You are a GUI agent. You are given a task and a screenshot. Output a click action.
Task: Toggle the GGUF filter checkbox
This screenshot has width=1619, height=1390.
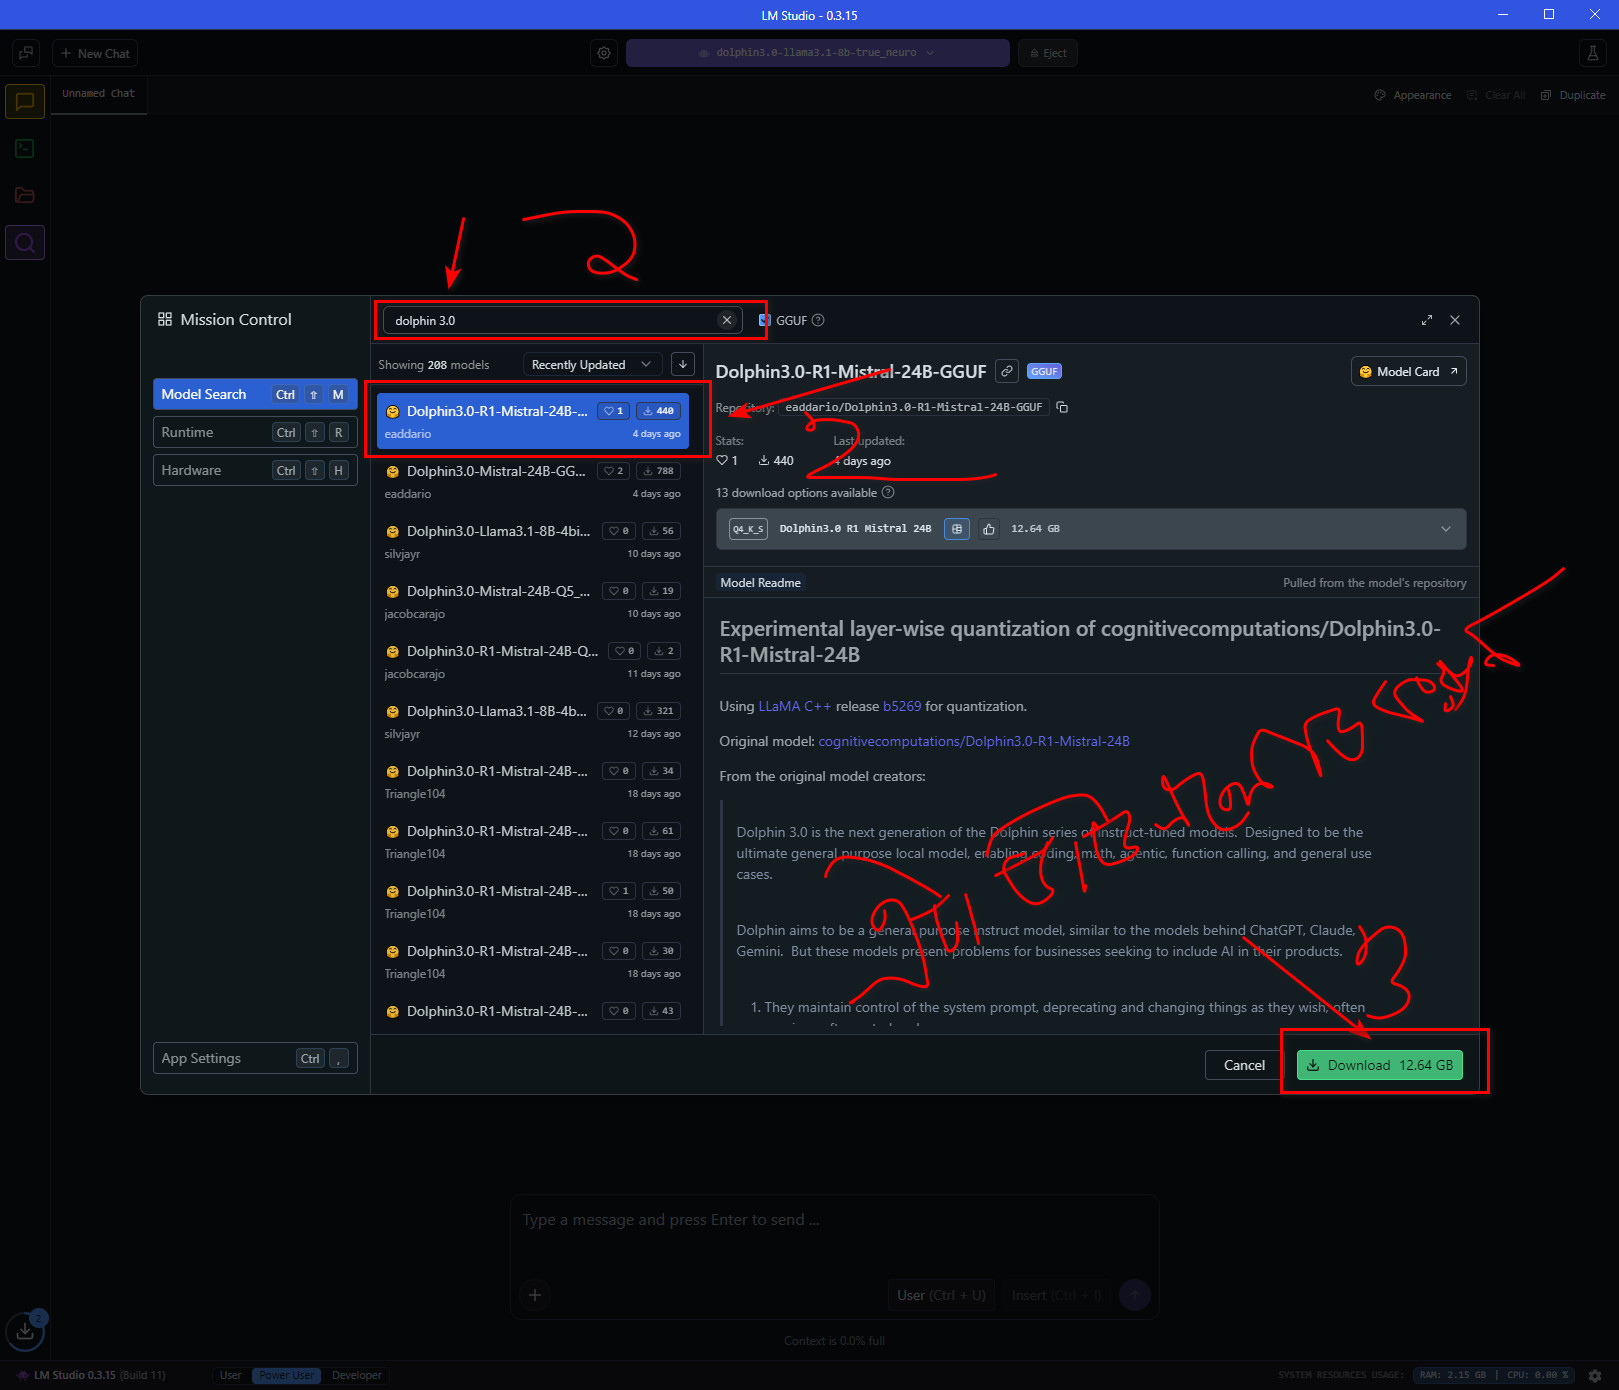[765, 320]
